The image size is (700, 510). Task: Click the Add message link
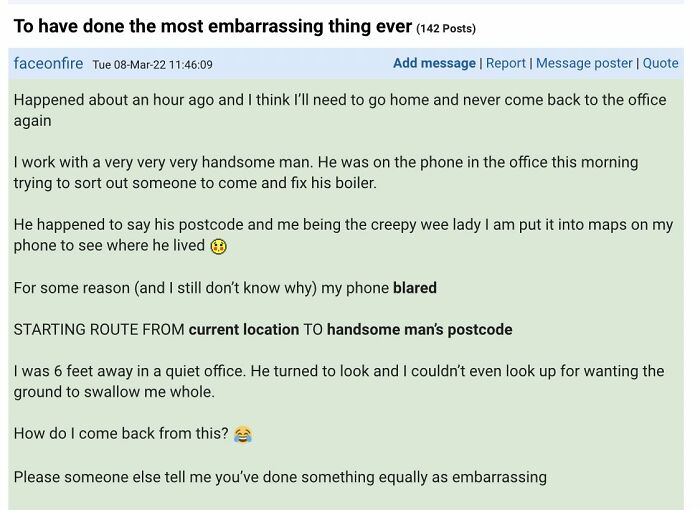434,63
